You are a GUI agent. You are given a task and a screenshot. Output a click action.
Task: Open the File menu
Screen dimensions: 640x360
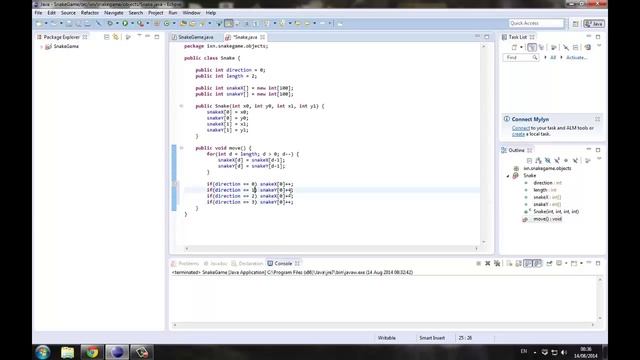point(38,13)
